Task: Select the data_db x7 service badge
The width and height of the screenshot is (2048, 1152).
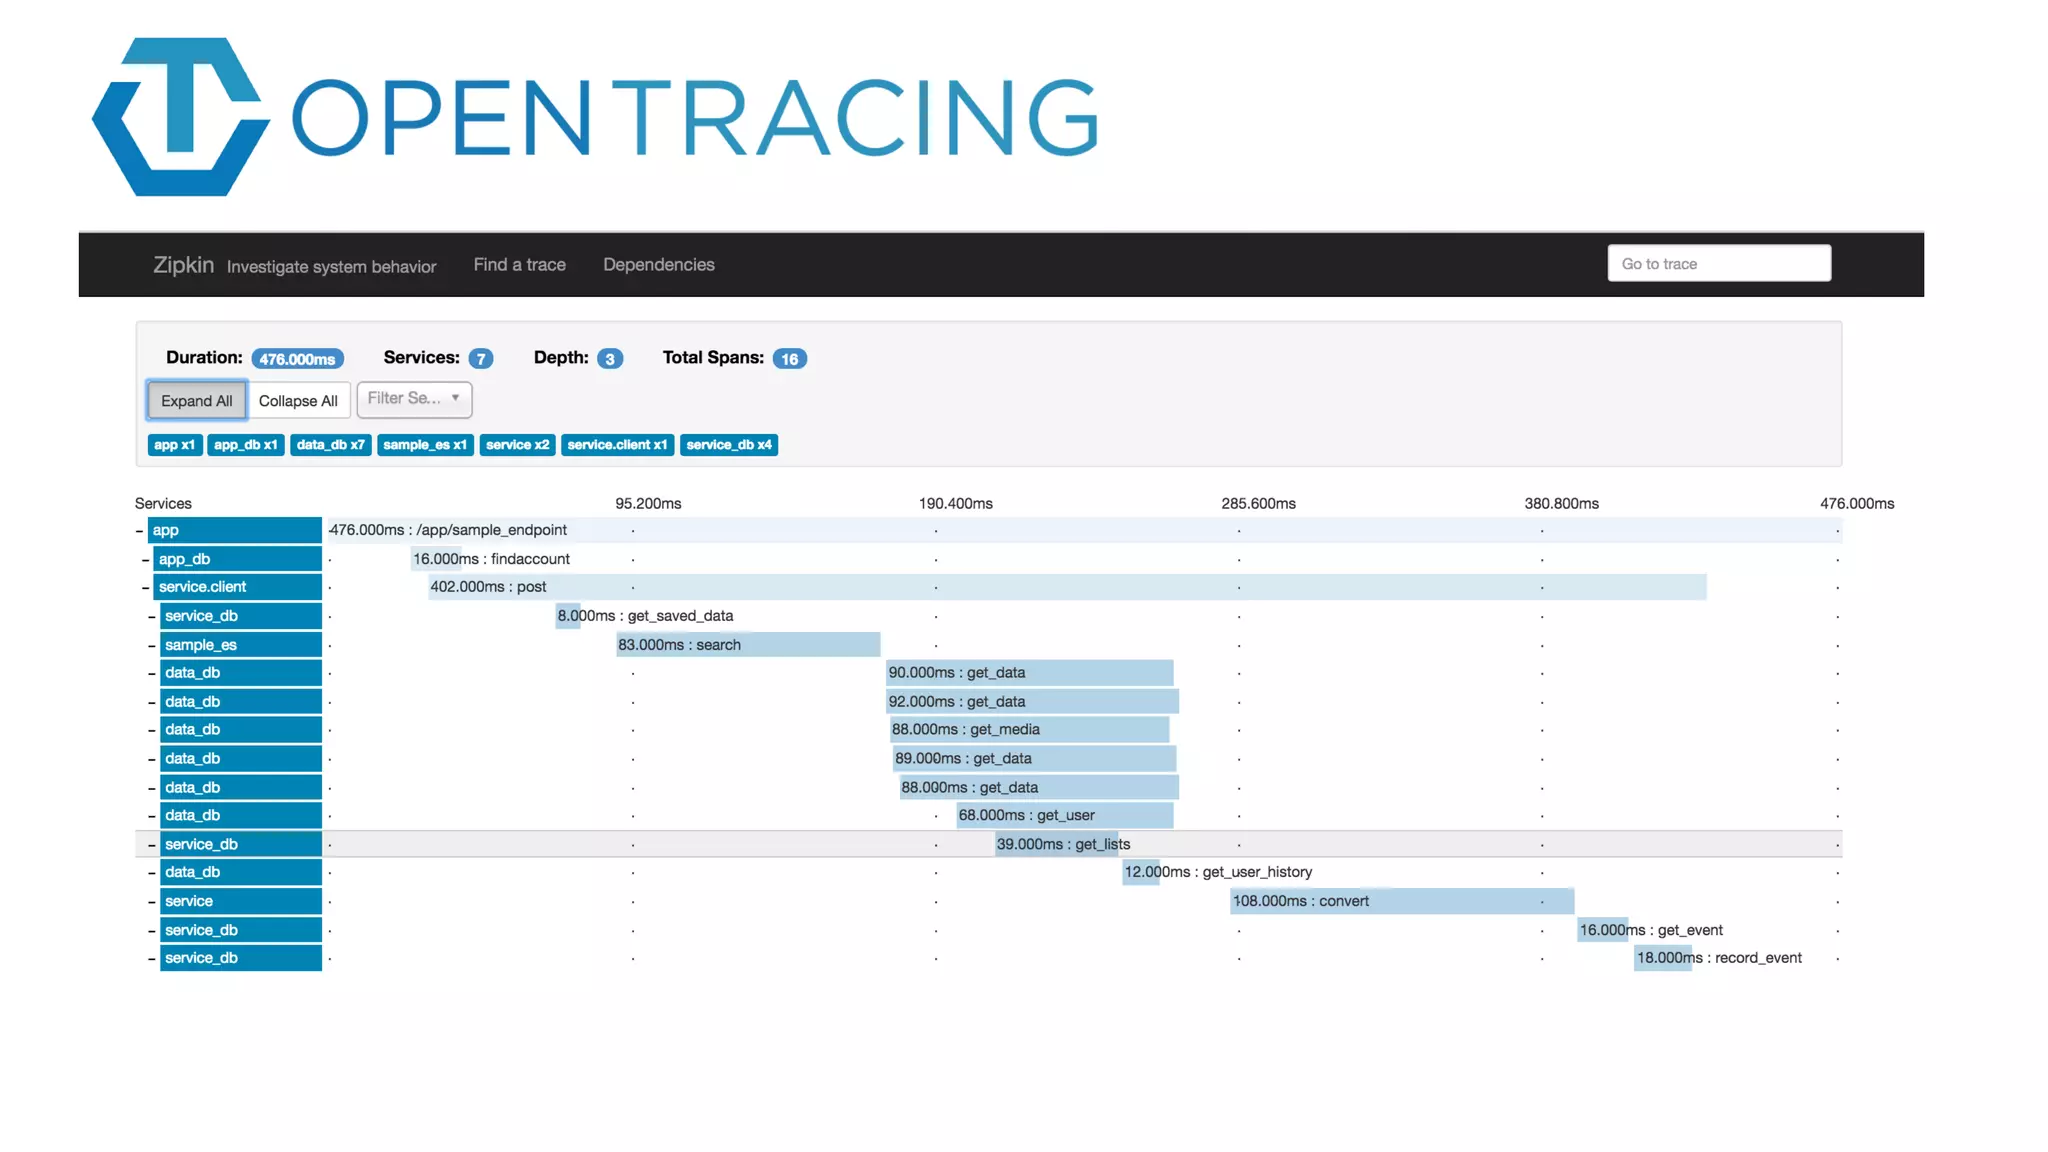Action: 330,445
